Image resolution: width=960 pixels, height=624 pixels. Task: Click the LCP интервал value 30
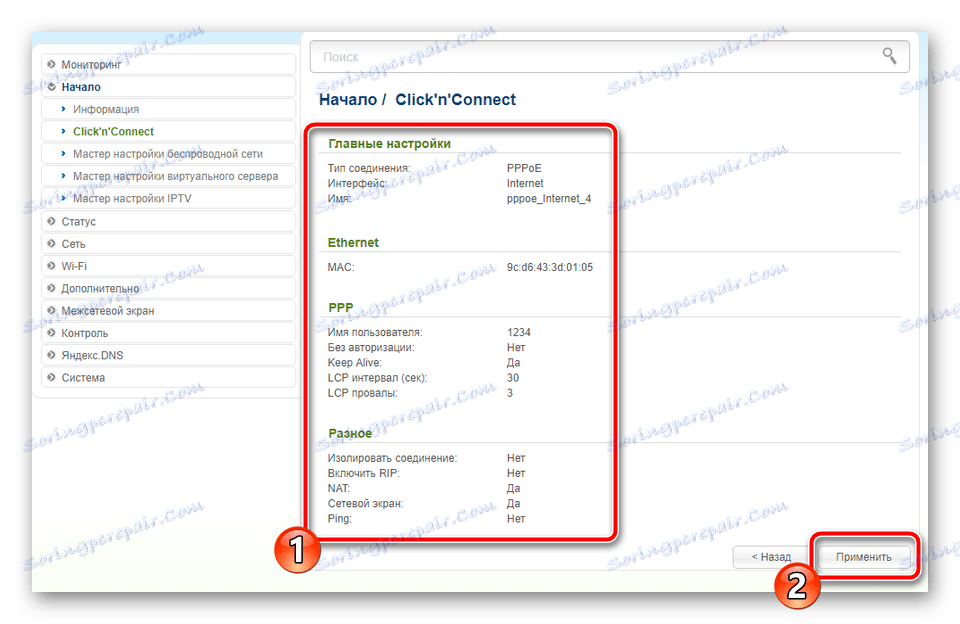pos(513,378)
